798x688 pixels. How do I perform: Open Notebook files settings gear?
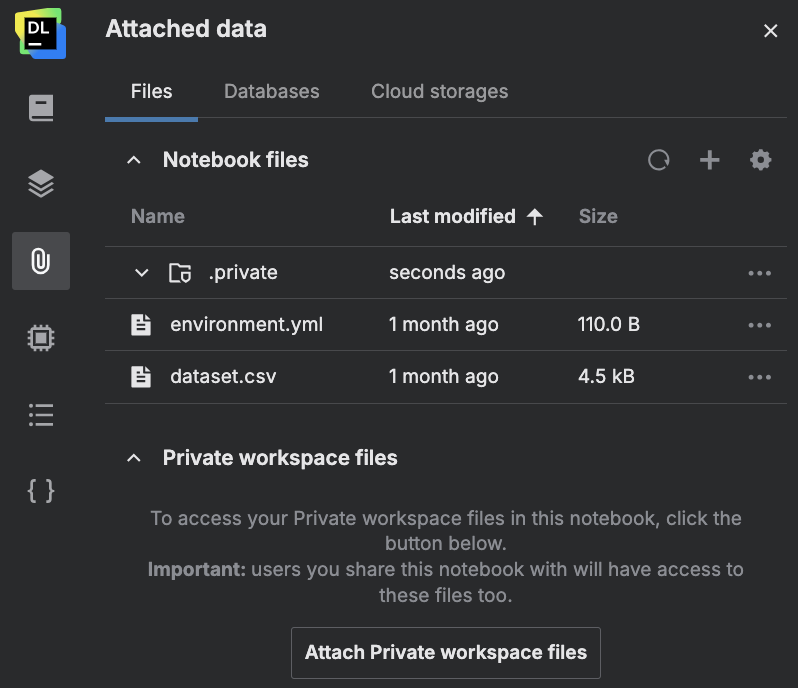[761, 160]
